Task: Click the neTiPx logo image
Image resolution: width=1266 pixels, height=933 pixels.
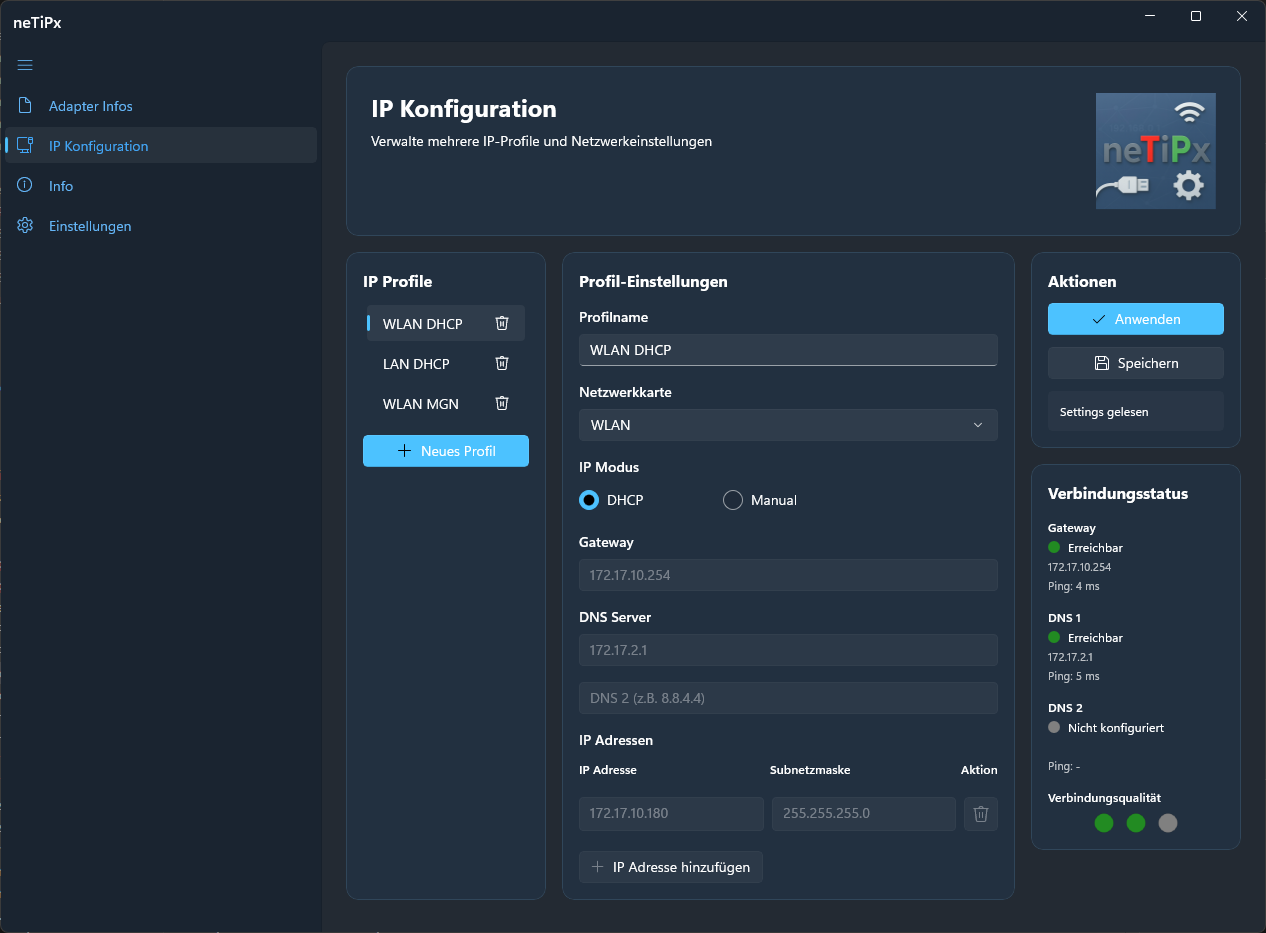Action: [1155, 151]
